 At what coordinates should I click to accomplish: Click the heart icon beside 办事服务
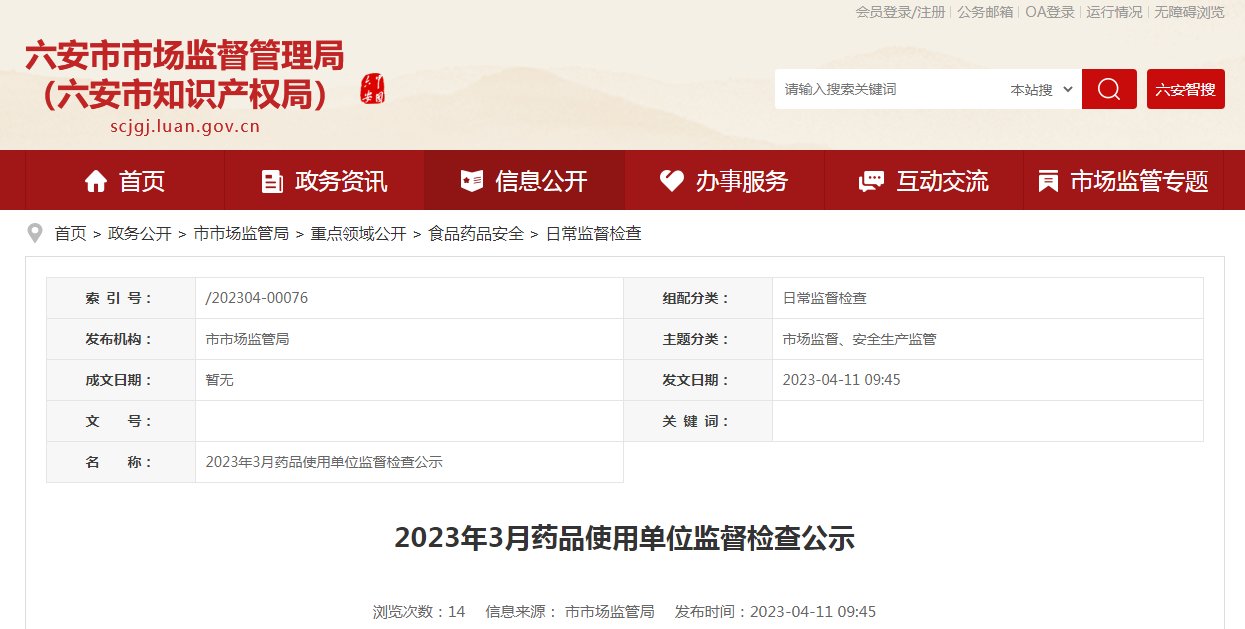[x=672, y=181]
